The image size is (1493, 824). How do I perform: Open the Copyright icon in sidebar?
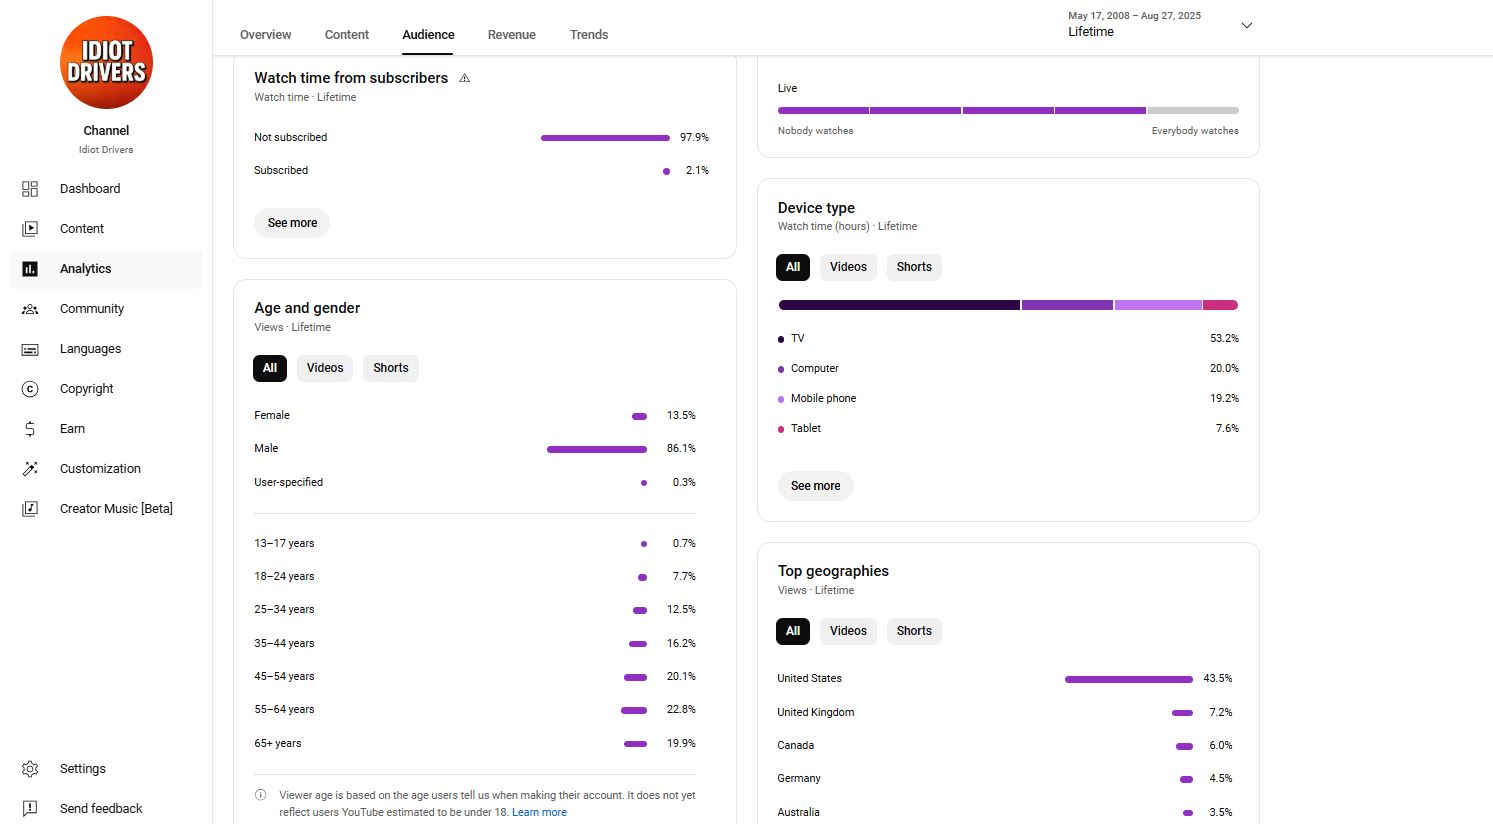pyautogui.click(x=30, y=389)
